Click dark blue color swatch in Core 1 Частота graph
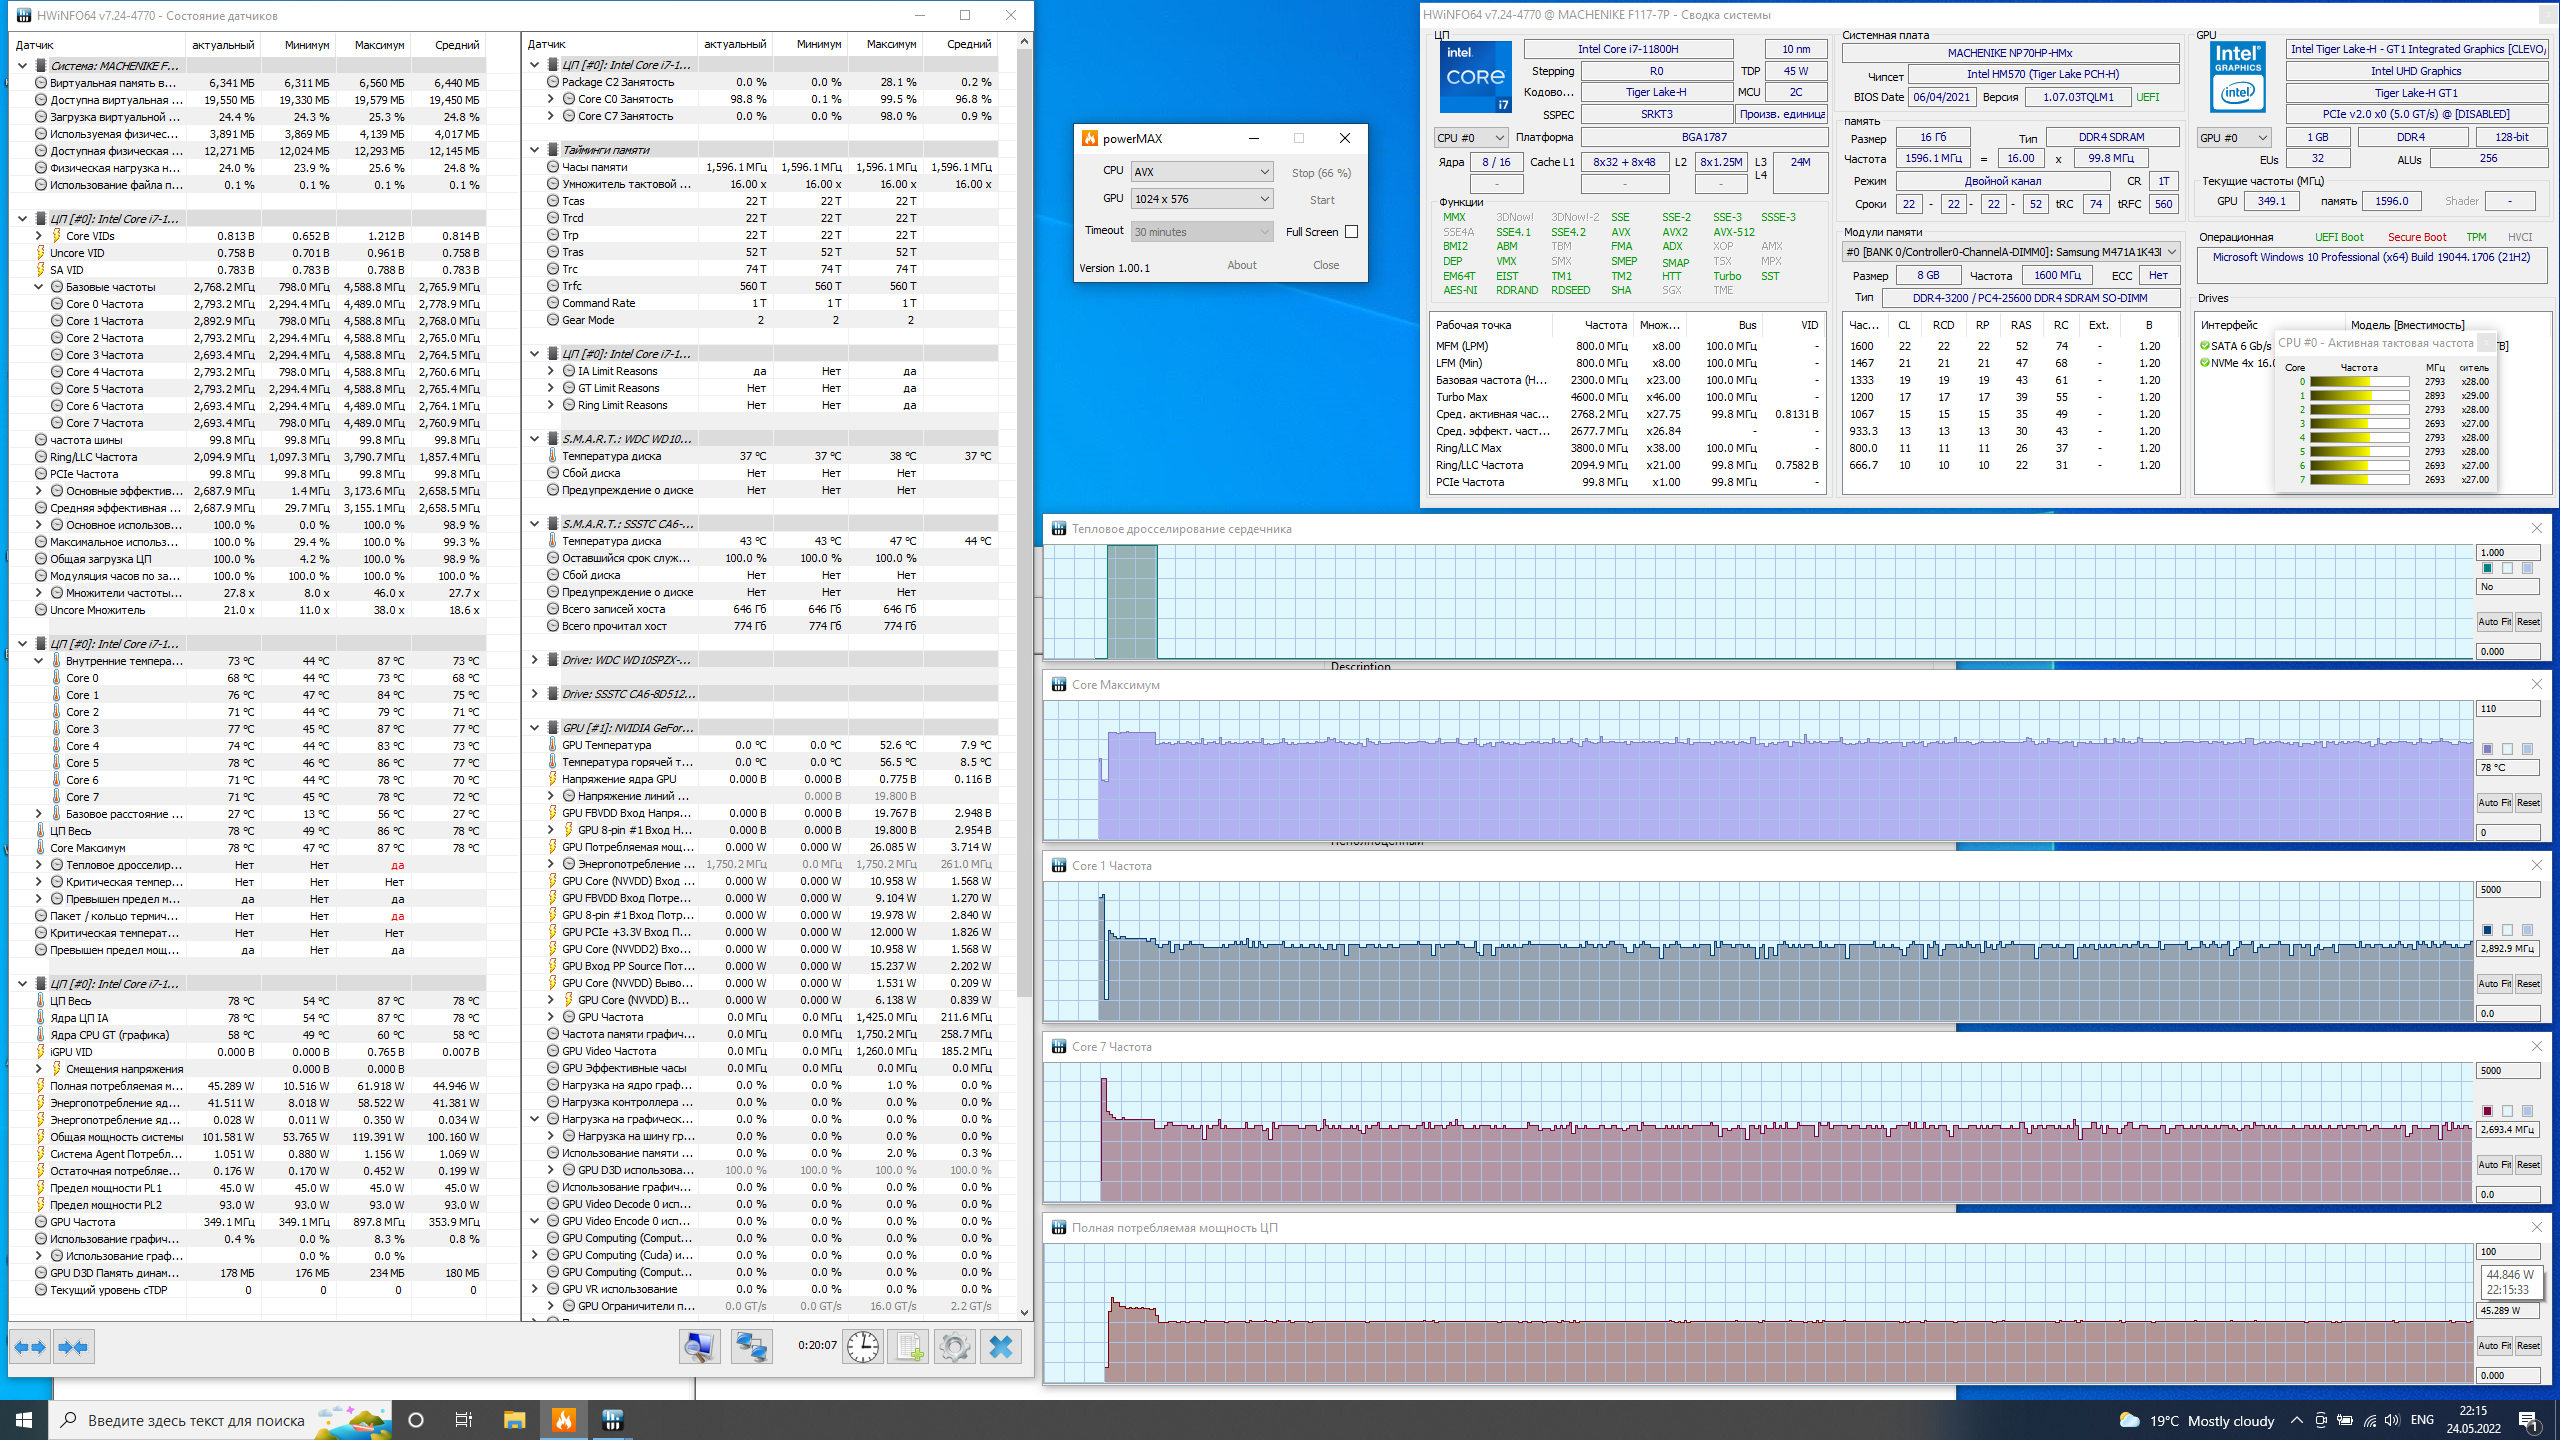The width and height of the screenshot is (2560, 1440). 2487,930
